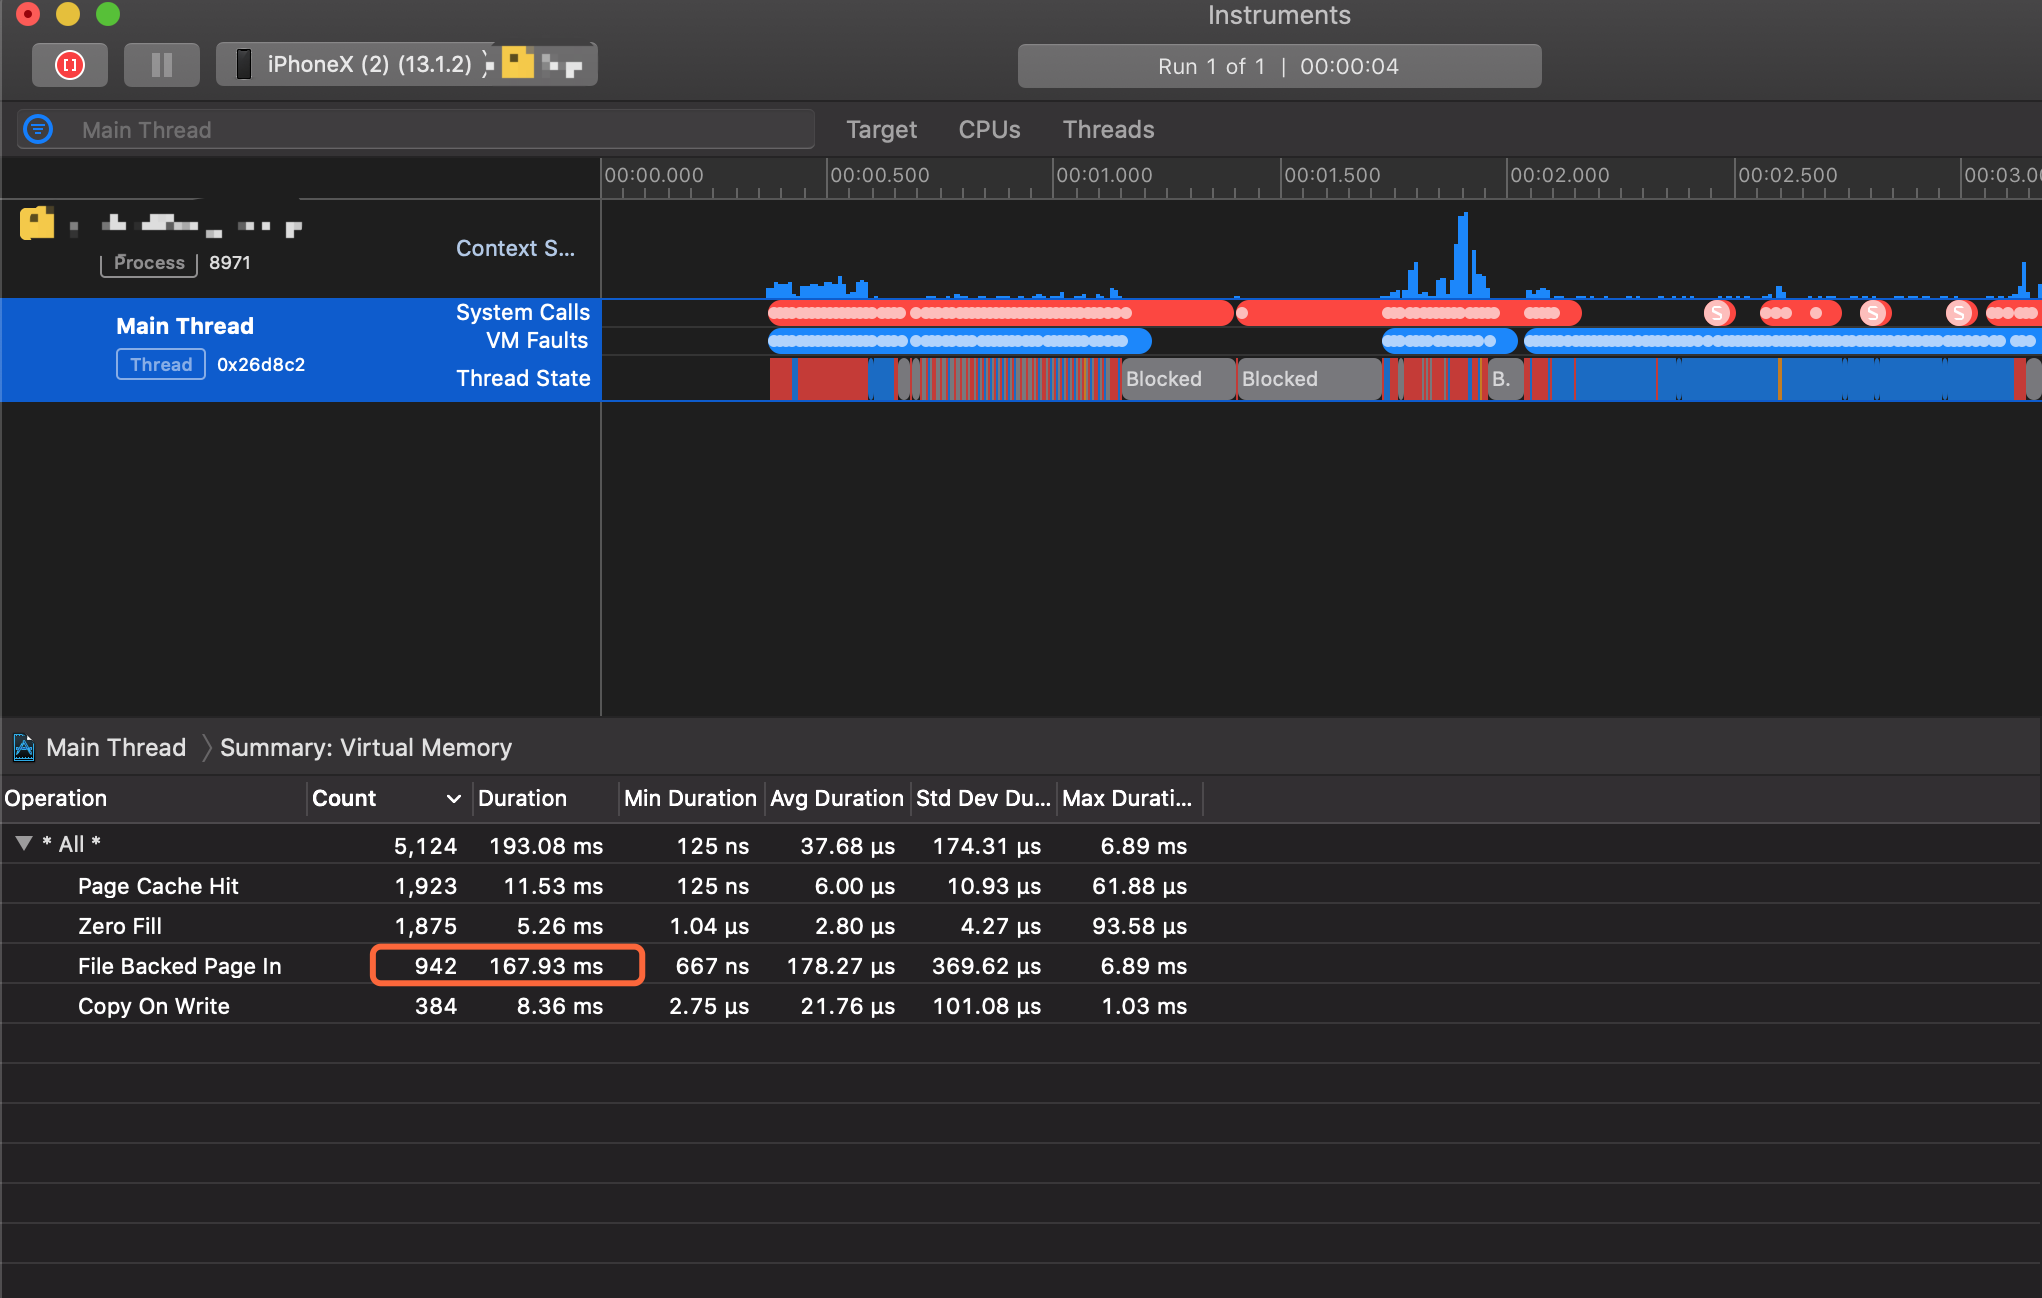The height and width of the screenshot is (1298, 2042).
Task: Click the Instruments icon in detail breadcrumb
Action: 24,748
